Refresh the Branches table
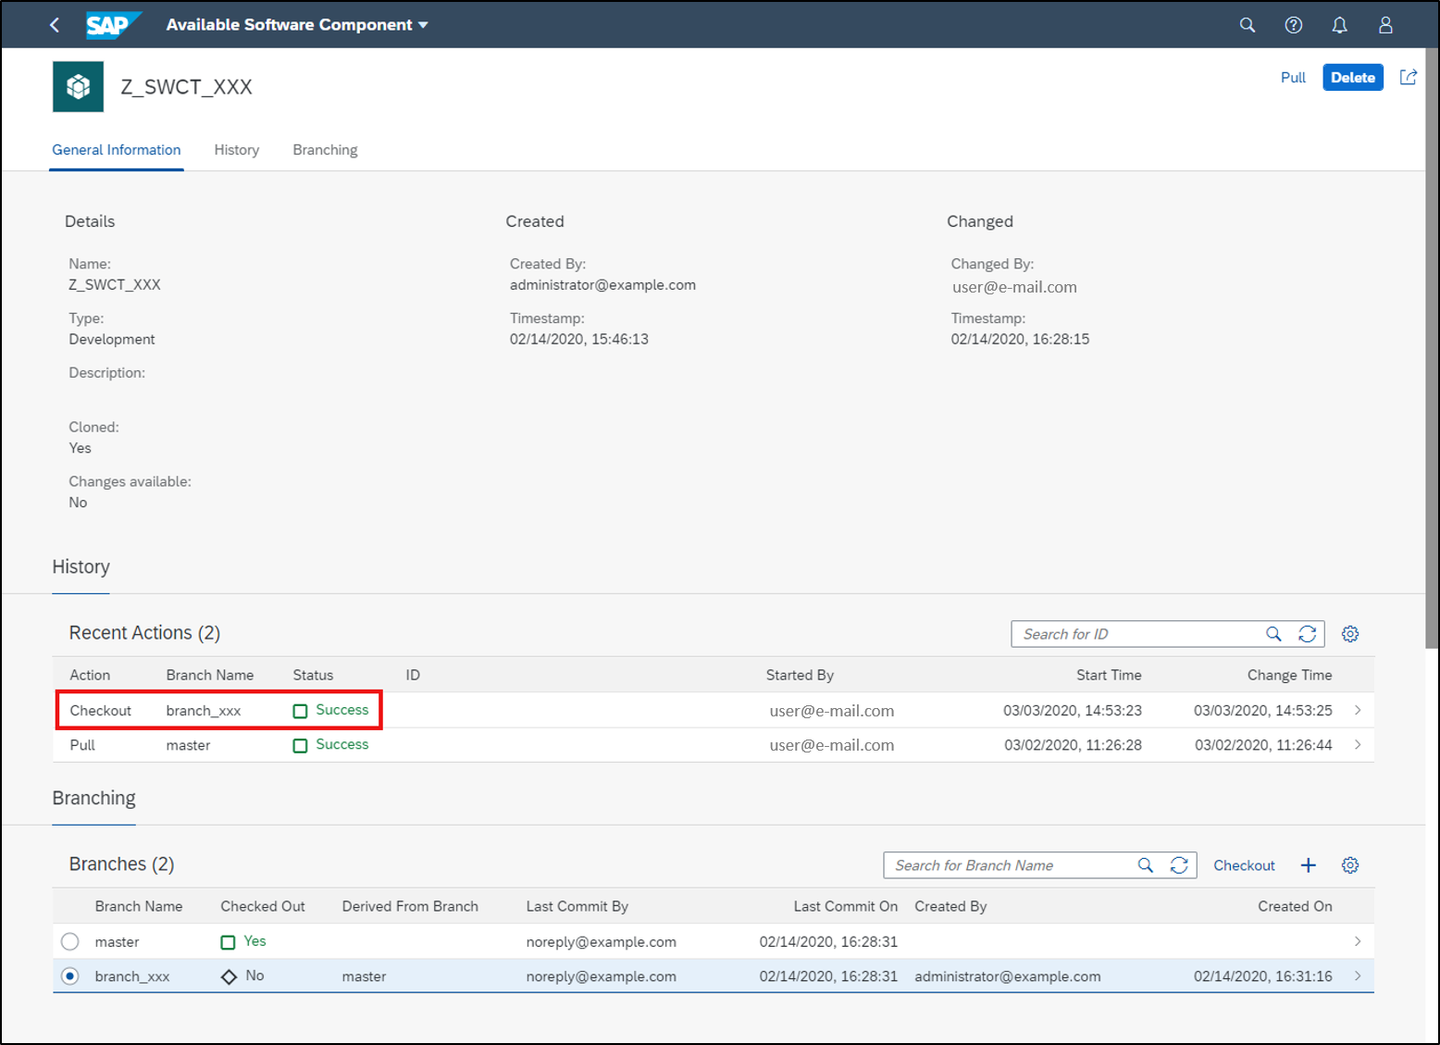 click(1179, 865)
